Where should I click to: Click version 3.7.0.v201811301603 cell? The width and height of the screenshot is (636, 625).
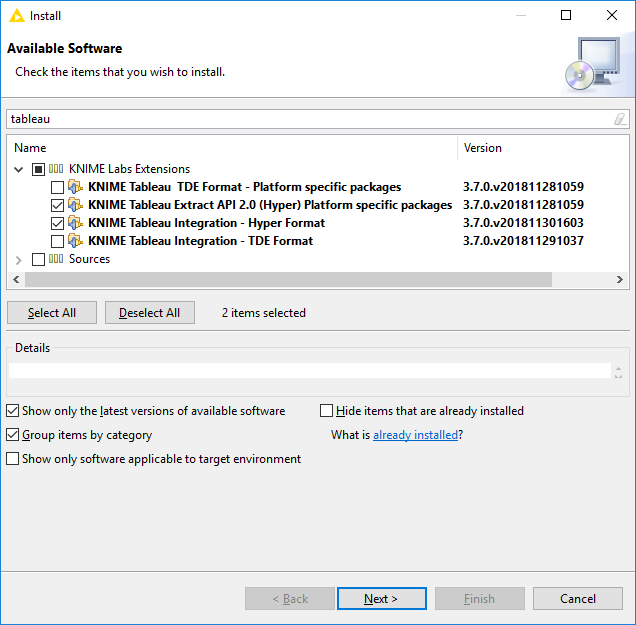pos(523,223)
